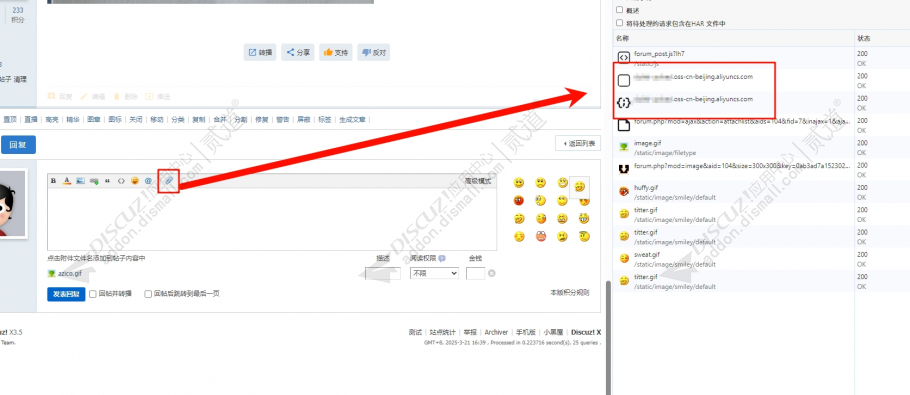Remove the azico.gif attachment with the x icon
This screenshot has height=395, width=910.
click(492, 273)
